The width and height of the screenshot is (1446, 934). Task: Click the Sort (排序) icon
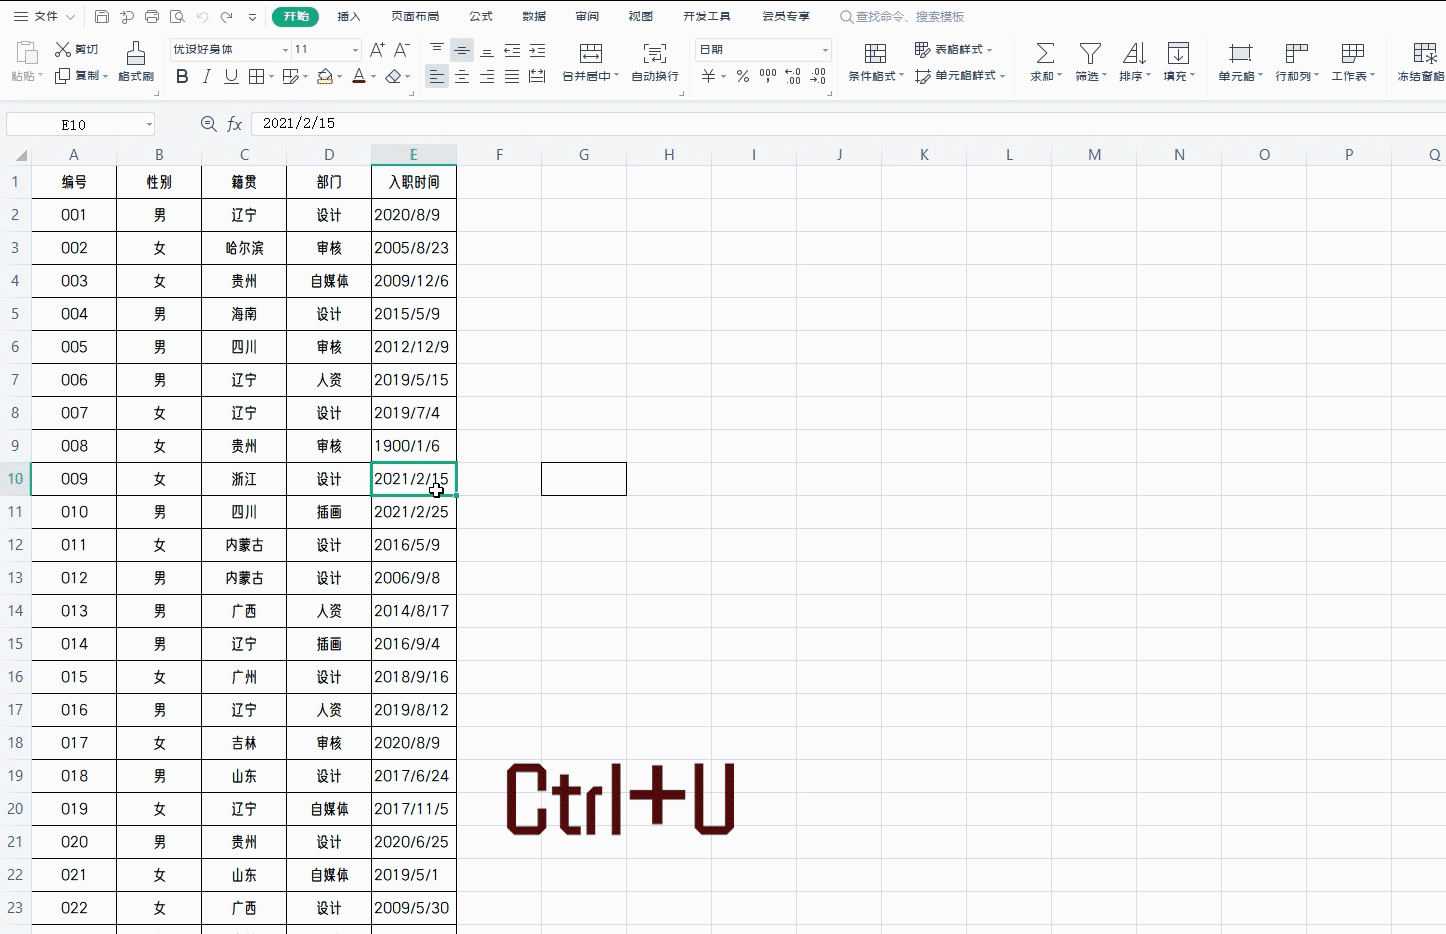click(x=1134, y=53)
